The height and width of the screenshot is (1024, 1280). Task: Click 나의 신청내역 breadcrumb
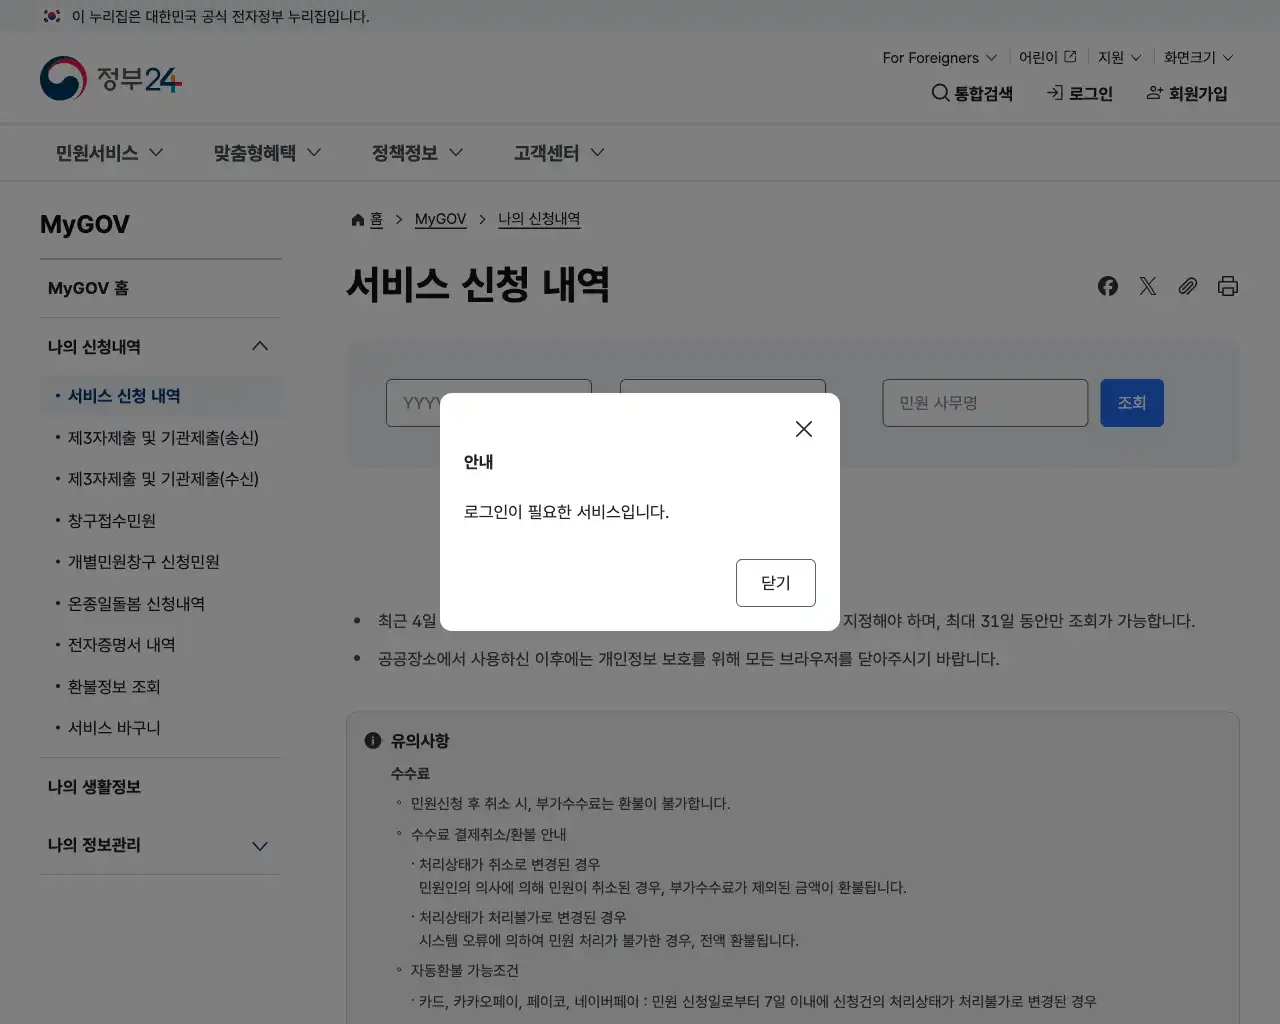pyautogui.click(x=539, y=219)
